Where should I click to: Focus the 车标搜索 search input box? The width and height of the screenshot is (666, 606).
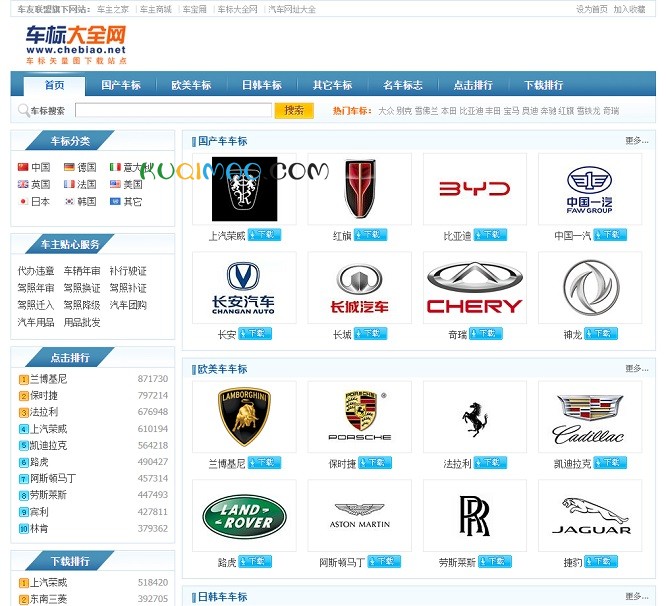[x=173, y=110]
